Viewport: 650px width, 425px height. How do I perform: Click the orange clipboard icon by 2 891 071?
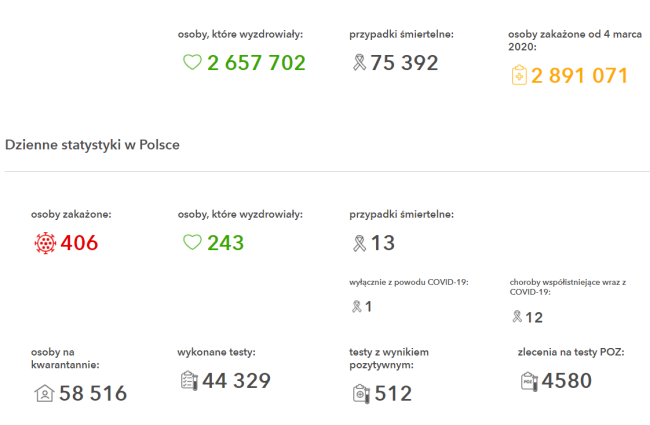pos(519,75)
